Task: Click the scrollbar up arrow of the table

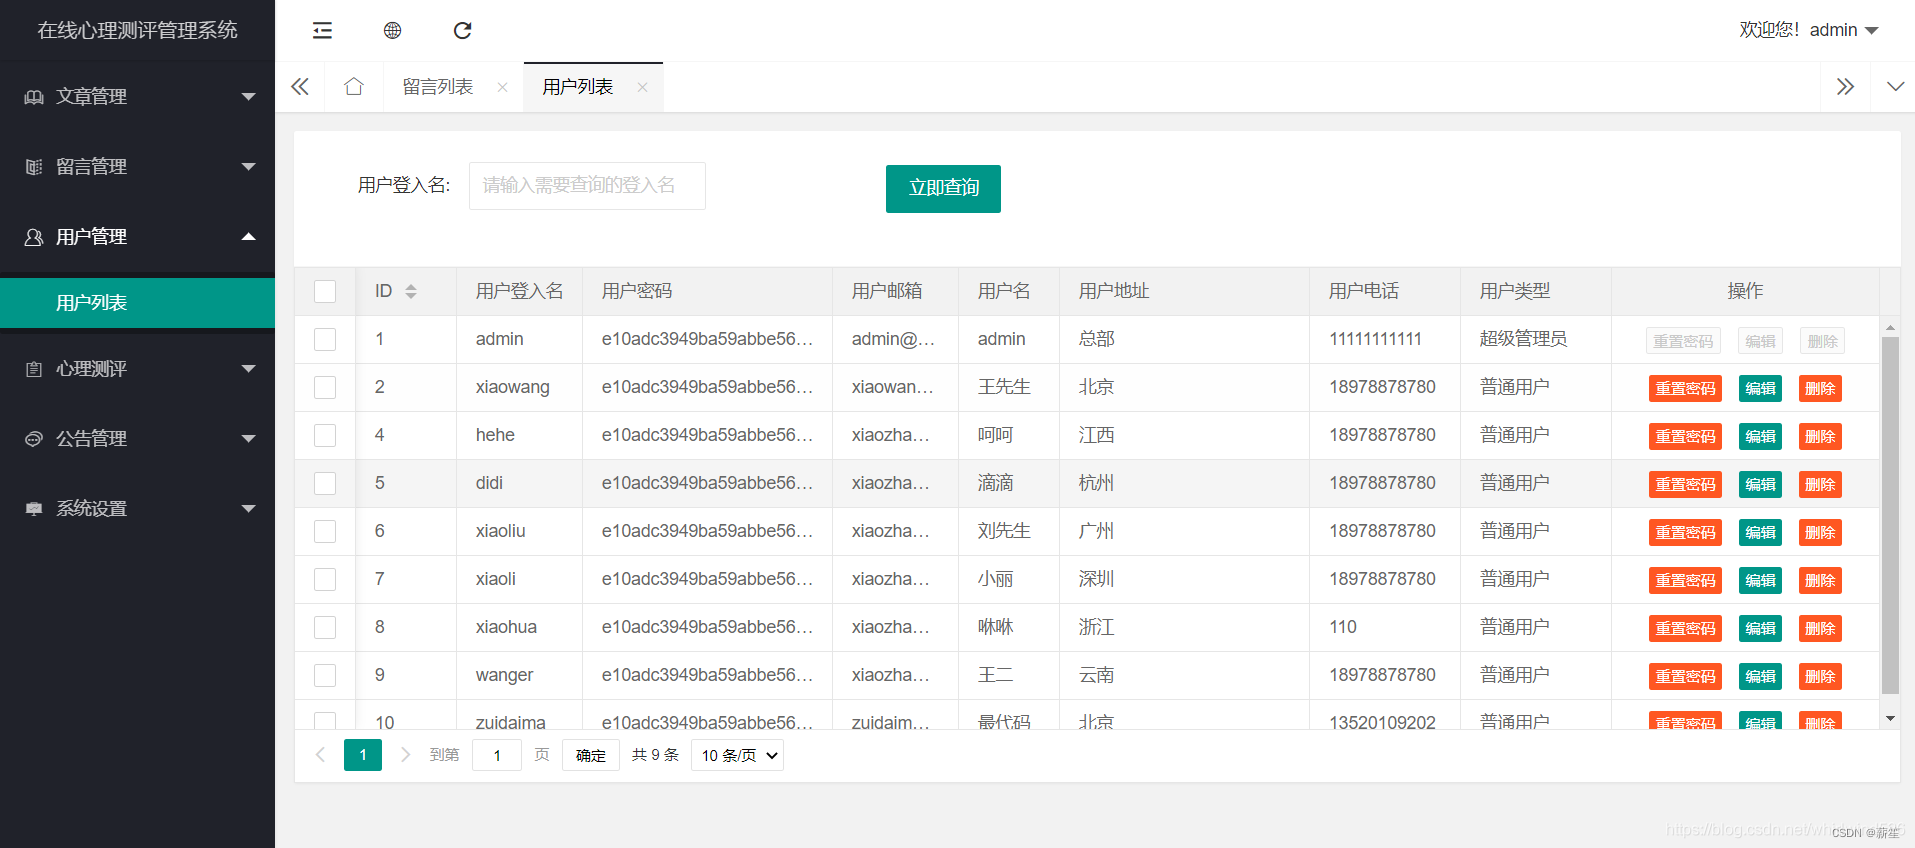Action: pos(1890,328)
